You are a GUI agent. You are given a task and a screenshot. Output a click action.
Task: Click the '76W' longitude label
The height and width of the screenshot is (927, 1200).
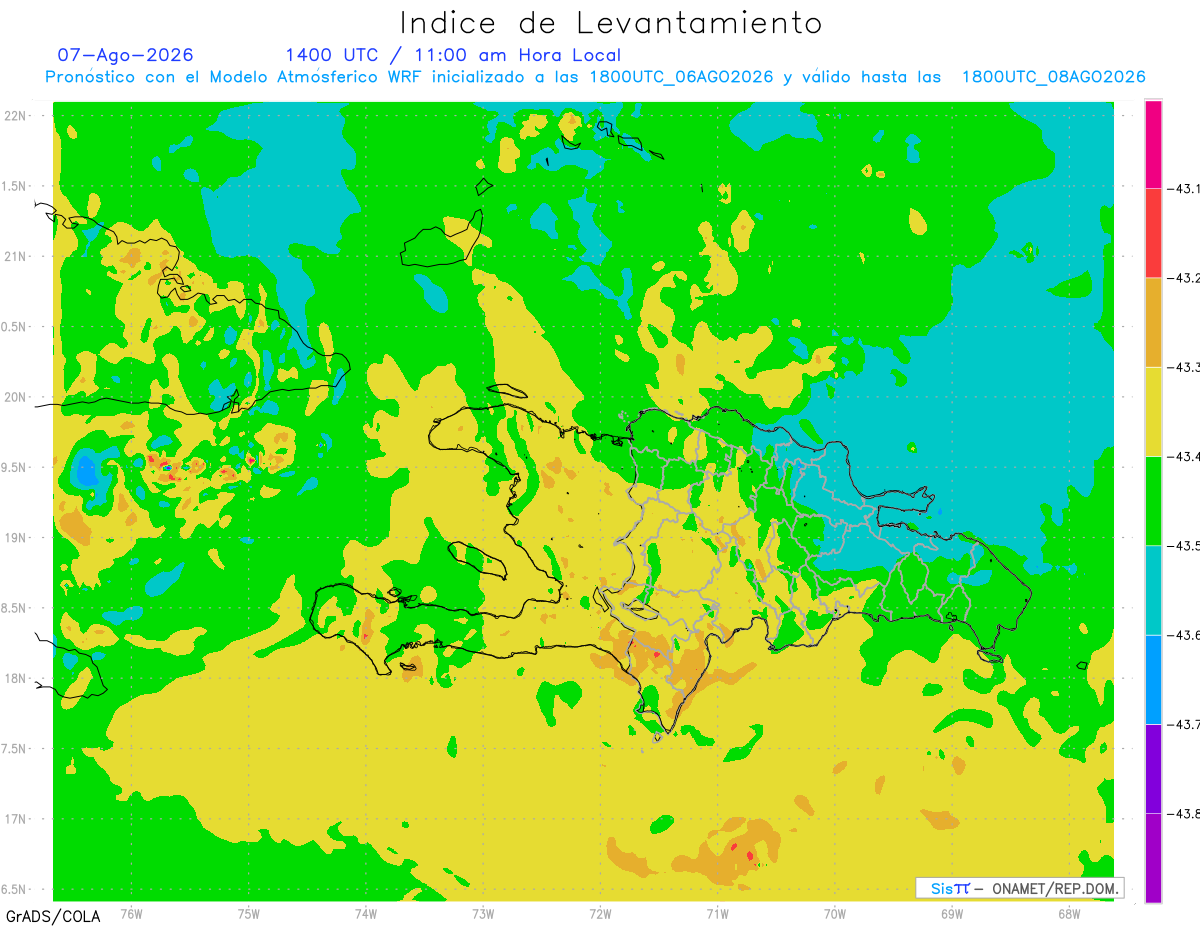click(131, 913)
